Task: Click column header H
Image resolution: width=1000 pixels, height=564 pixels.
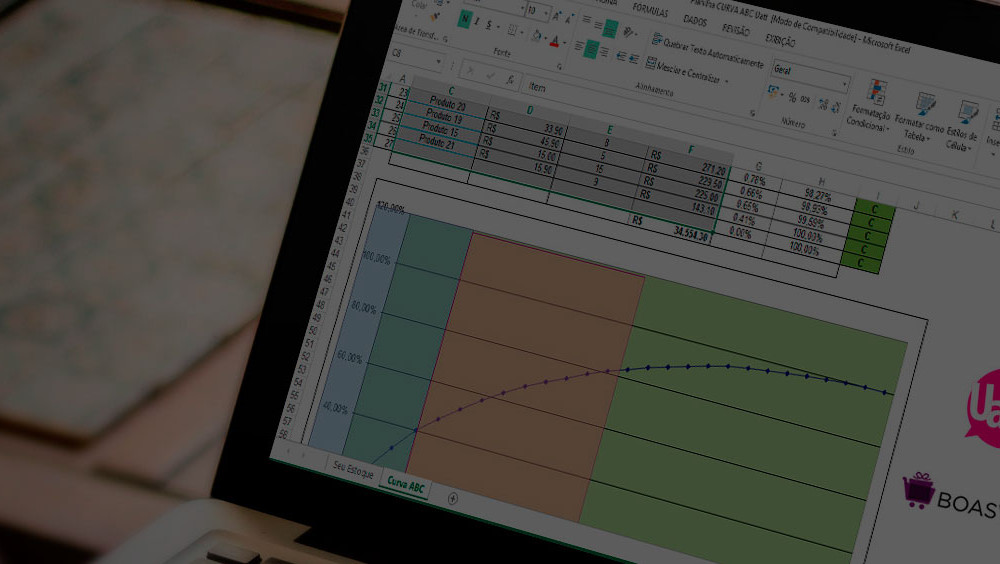Action: (x=821, y=182)
